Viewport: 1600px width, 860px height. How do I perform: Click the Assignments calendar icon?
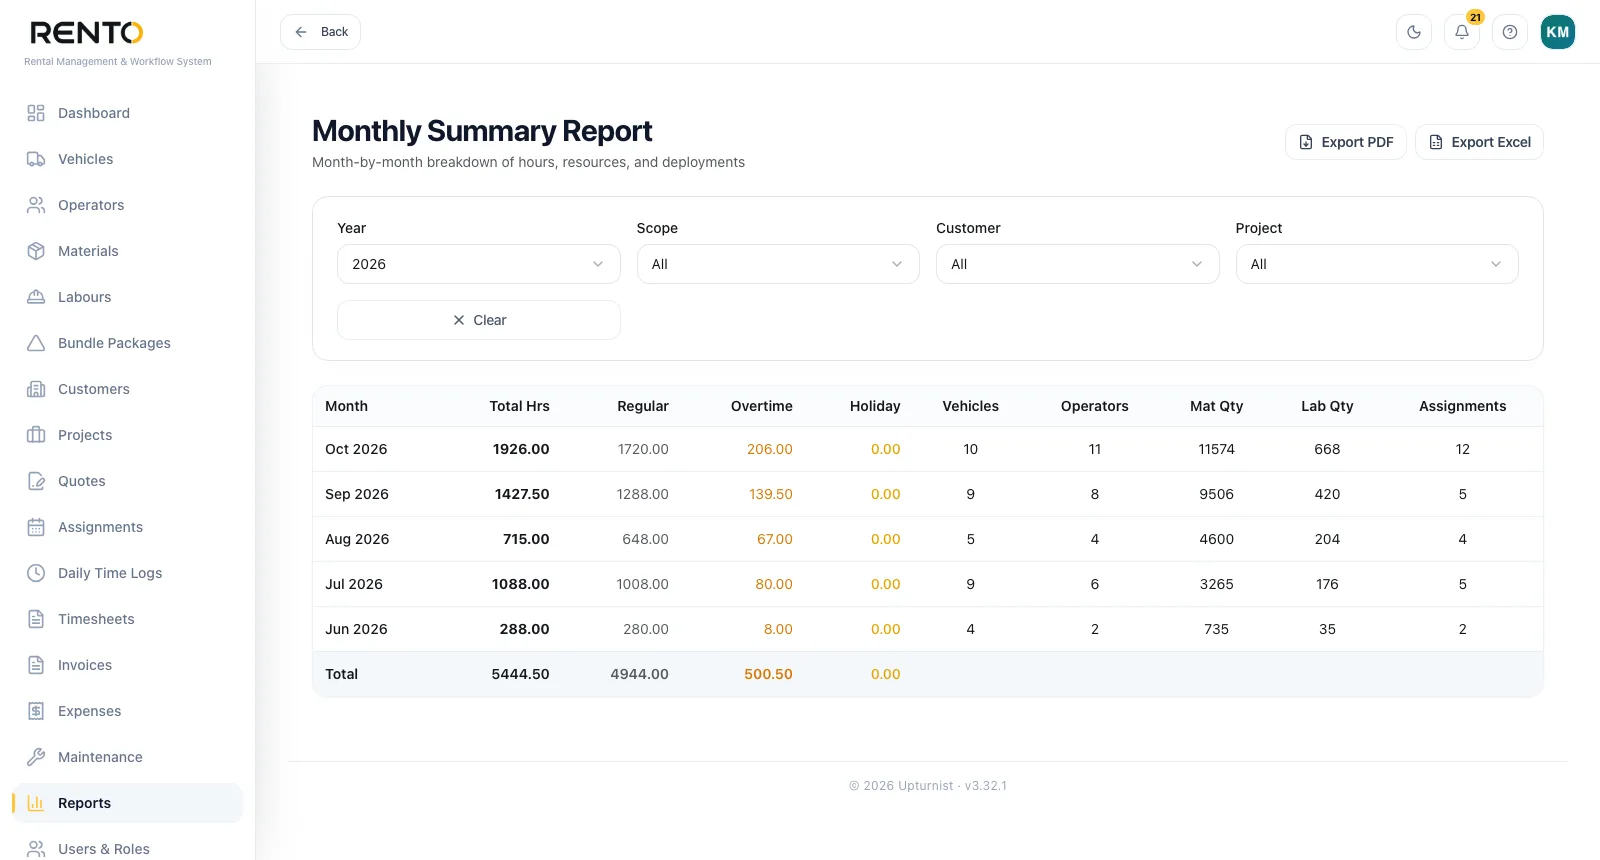coord(36,527)
